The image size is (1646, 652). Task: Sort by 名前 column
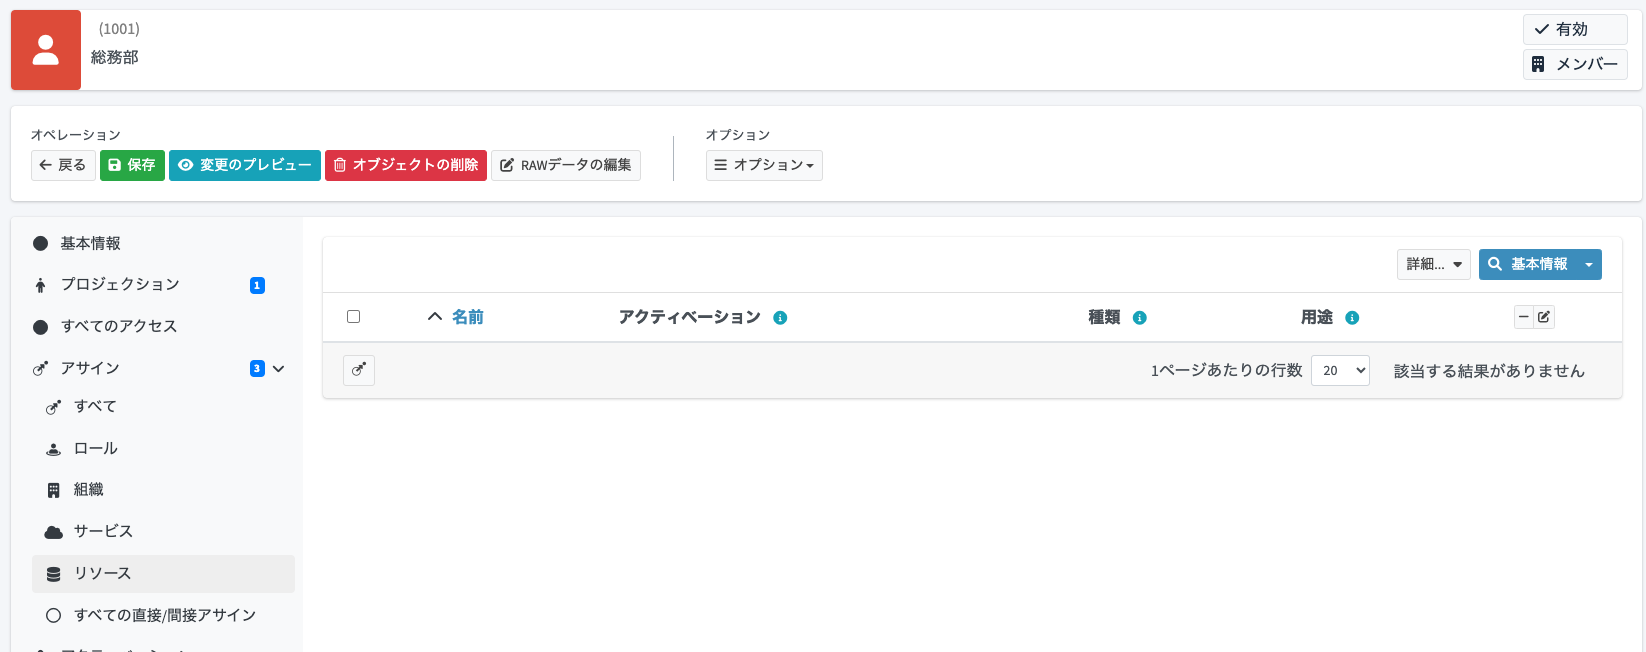click(x=467, y=317)
